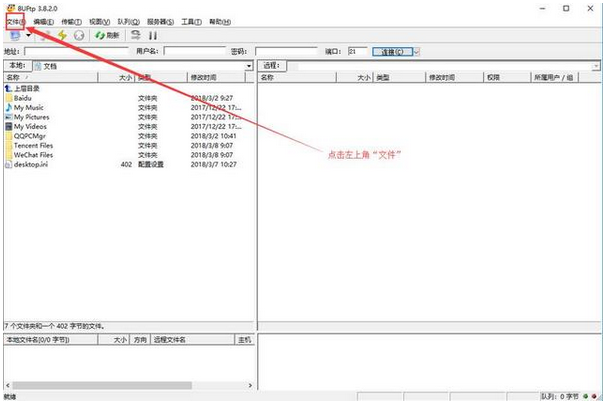Expand the remote path dropdown arrow

coord(596,66)
